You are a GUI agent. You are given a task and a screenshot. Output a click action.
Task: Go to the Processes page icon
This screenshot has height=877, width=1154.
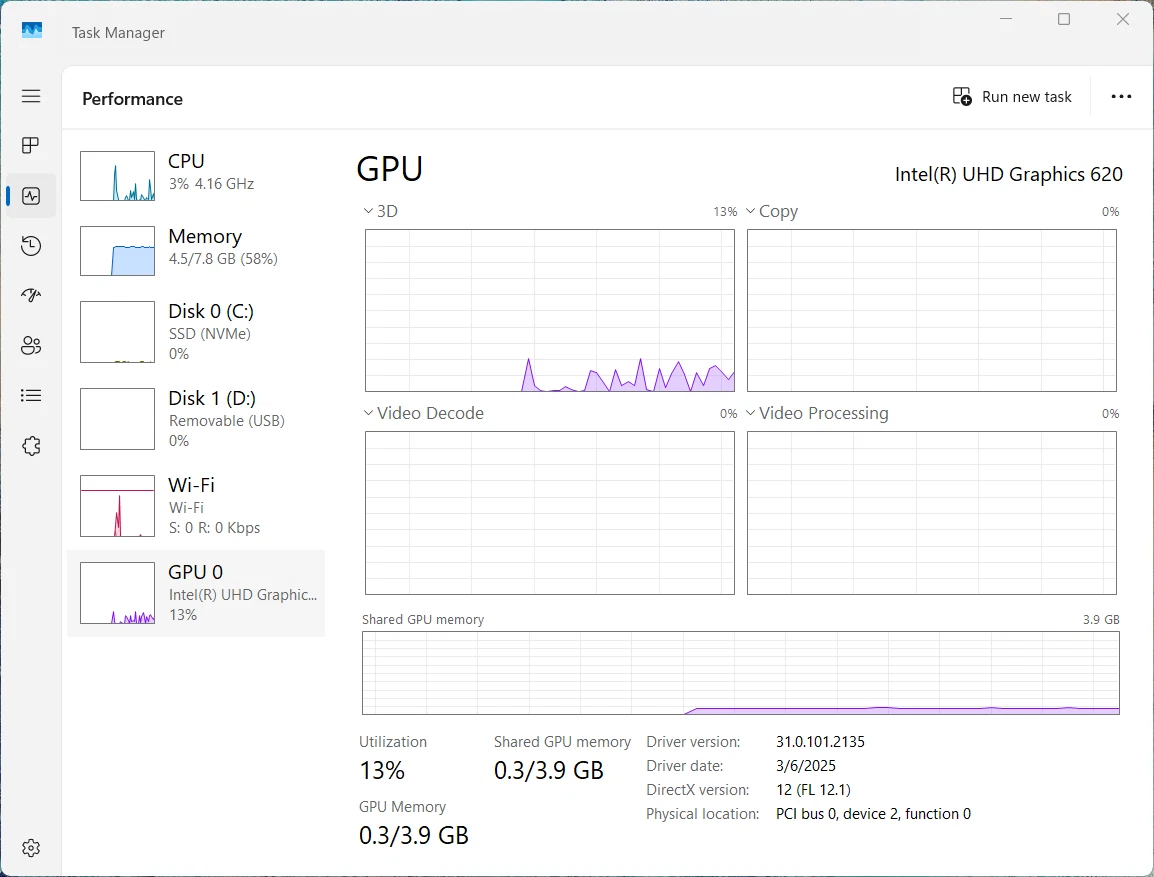(x=31, y=146)
